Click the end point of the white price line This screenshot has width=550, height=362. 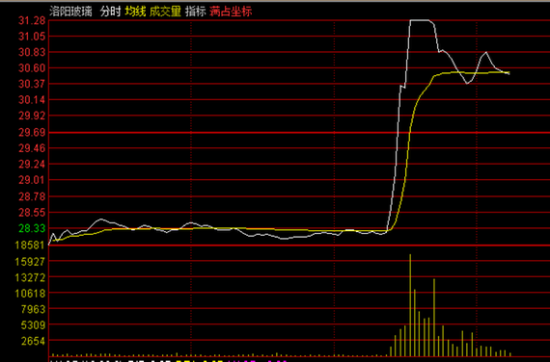click(x=509, y=74)
